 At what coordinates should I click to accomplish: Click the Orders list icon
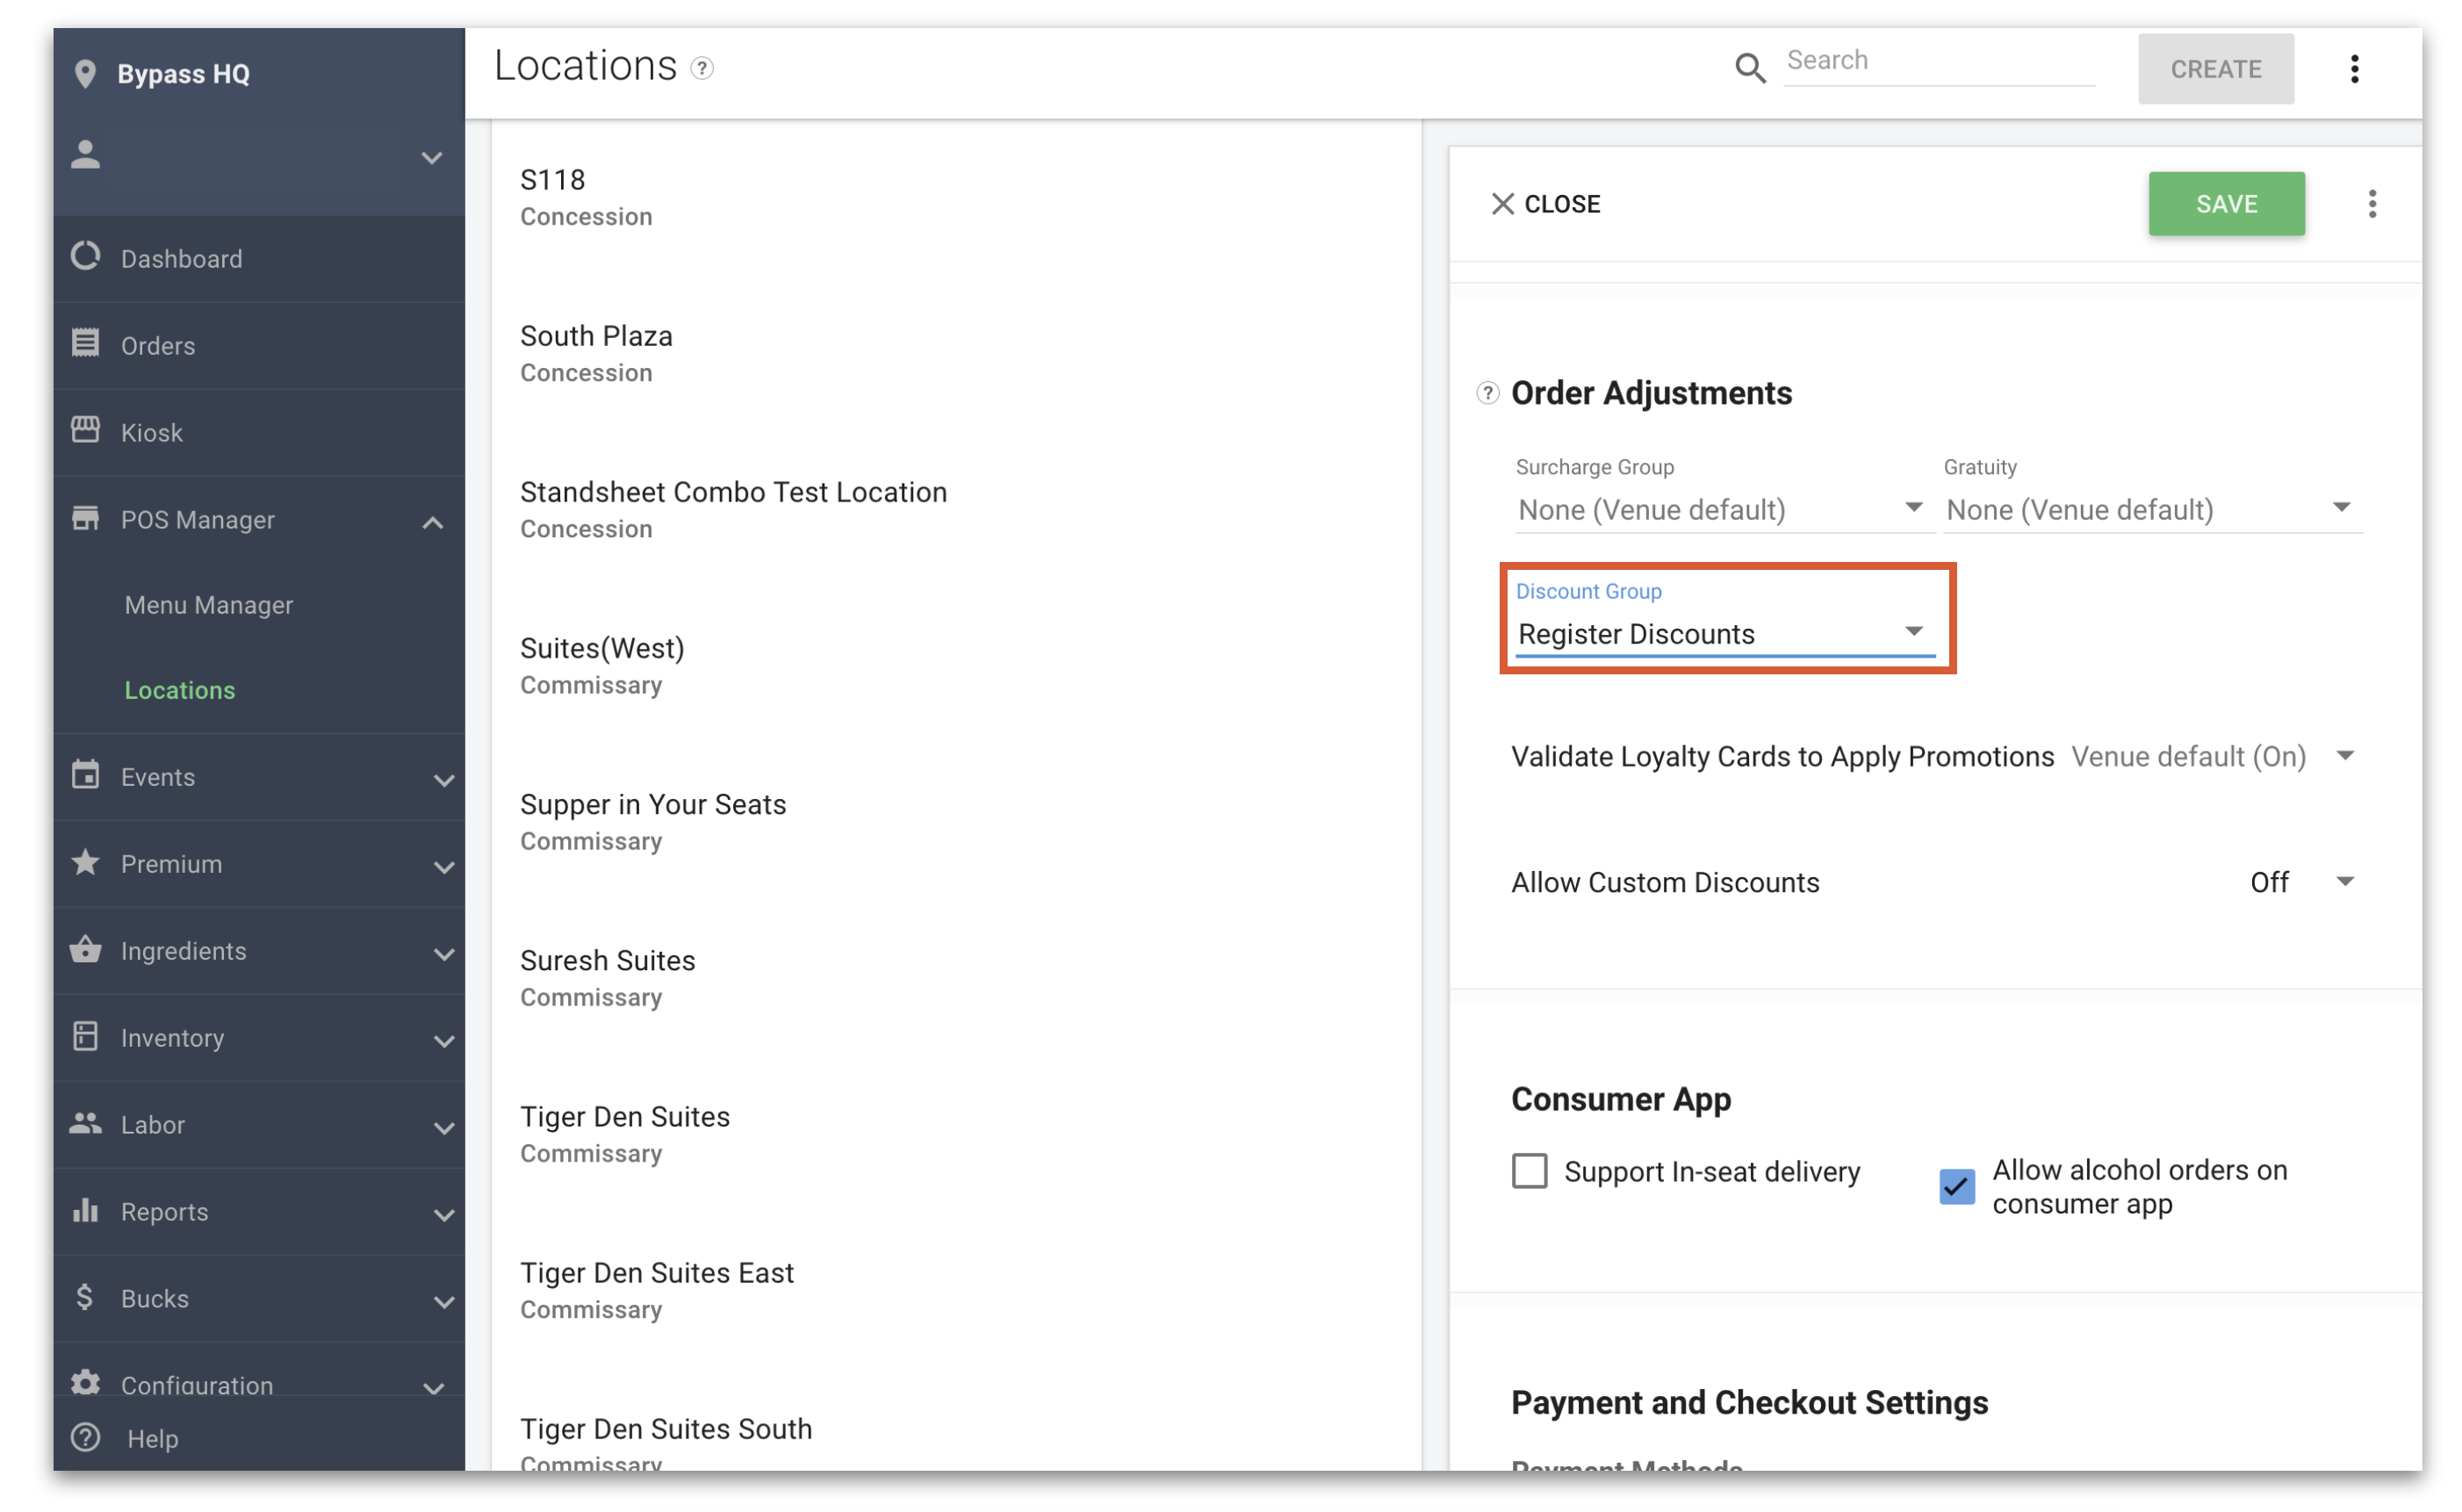coord(86,343)
